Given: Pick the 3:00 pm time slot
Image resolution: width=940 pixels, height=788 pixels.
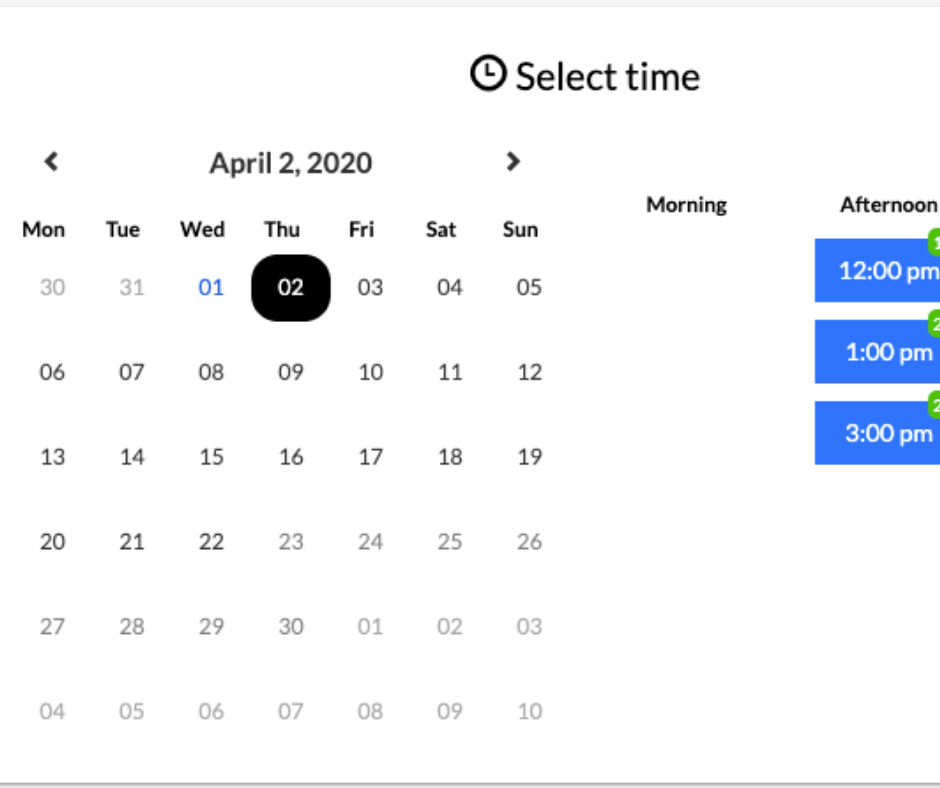Looking at the screenshot, I should click(877, 433).
